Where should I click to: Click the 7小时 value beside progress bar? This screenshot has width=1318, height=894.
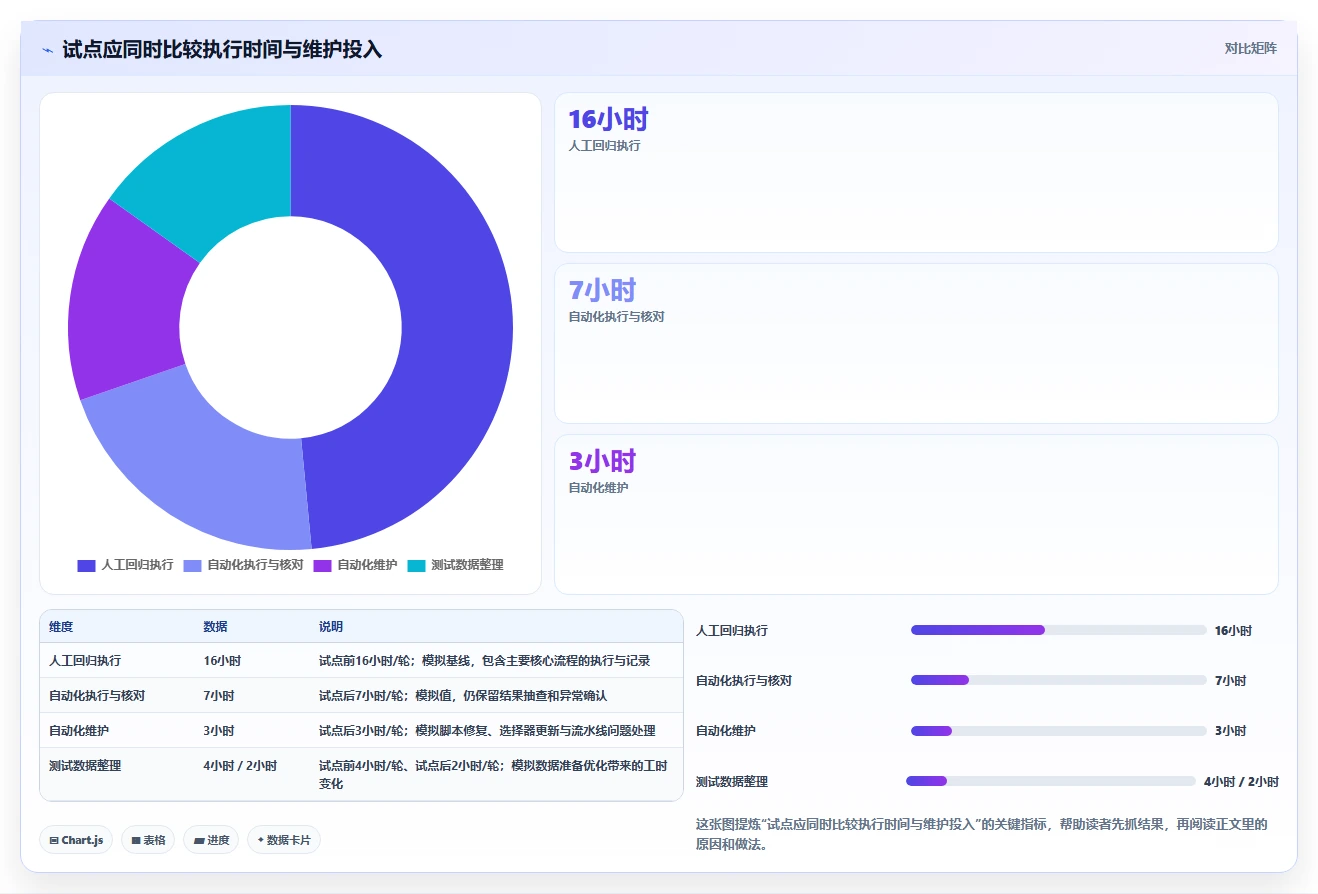pos(1230,681)
